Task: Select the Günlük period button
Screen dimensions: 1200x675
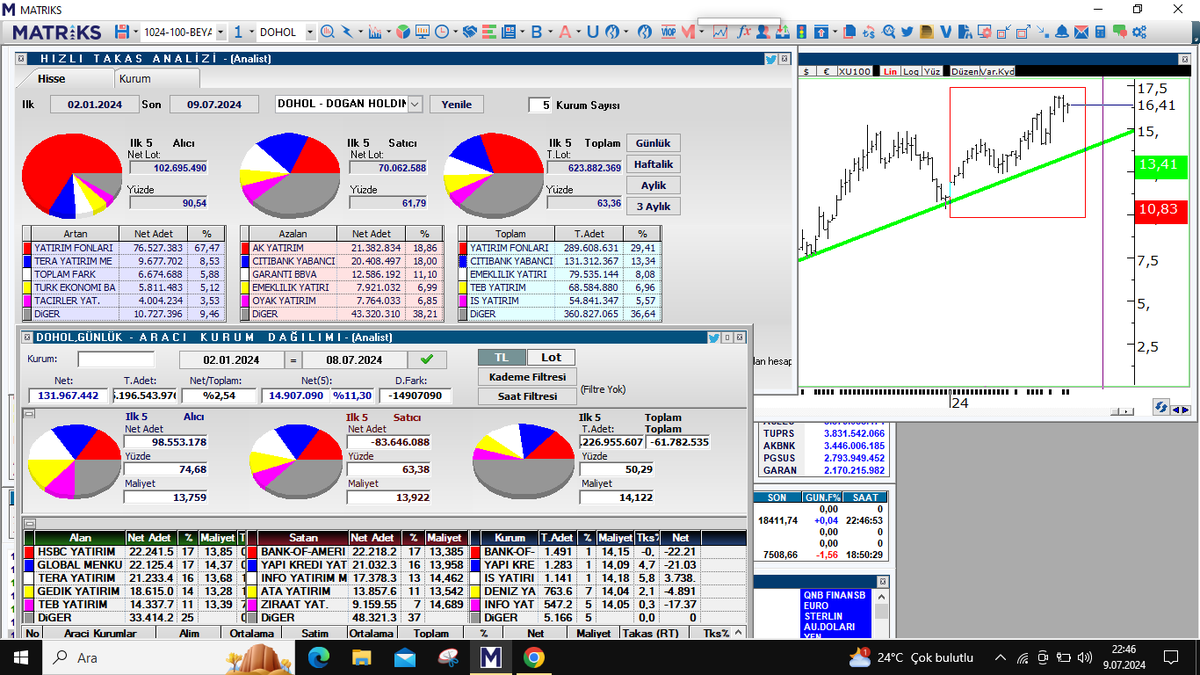Action: (653, 143)
